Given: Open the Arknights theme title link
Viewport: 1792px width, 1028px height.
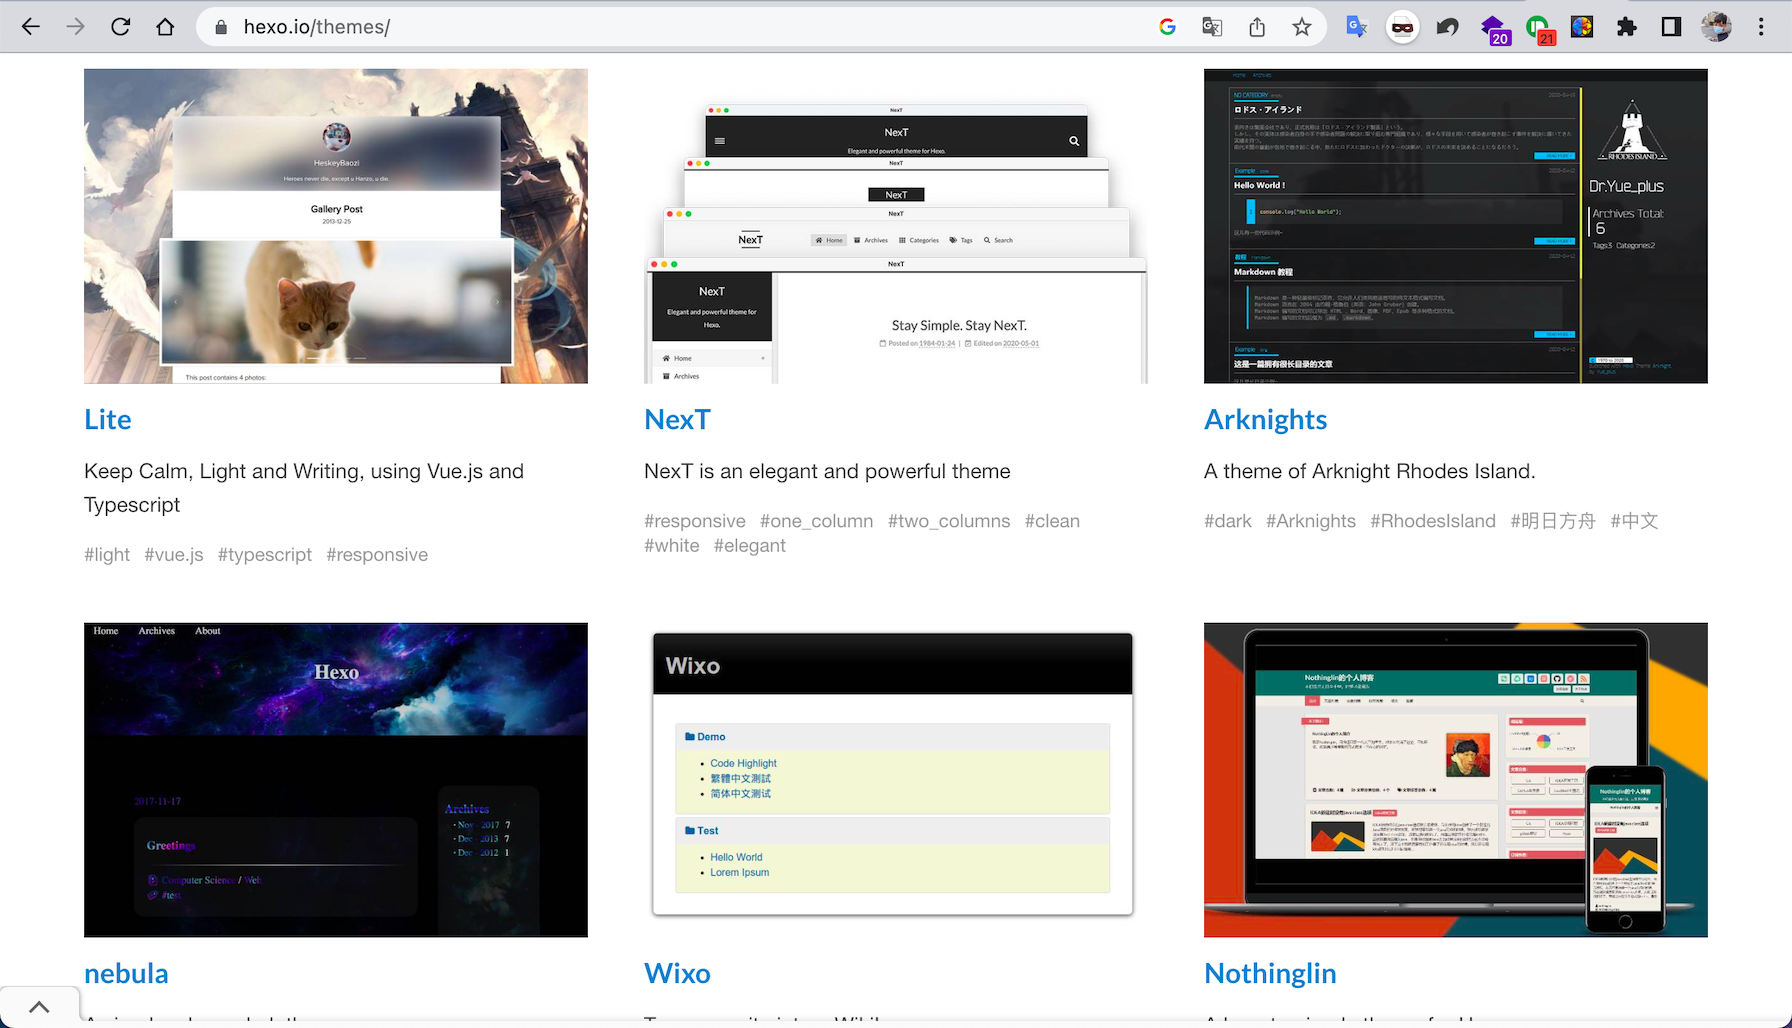Looking at the screenshot, I should tap(1265, 420).
